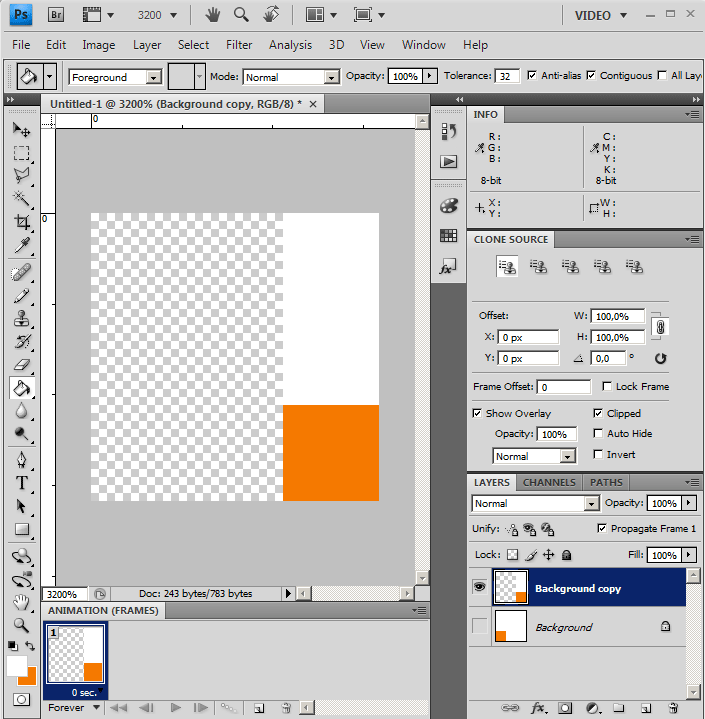Switch to the Channels tab

click(549, 482)
